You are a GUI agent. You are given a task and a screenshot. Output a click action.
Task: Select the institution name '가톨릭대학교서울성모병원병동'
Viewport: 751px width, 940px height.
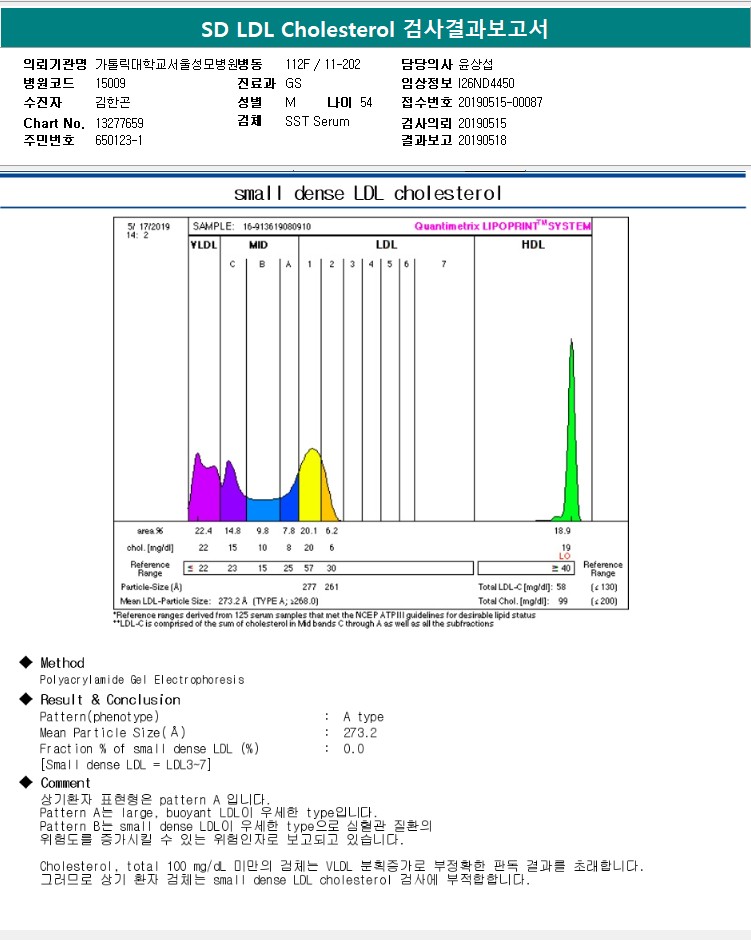[x=179, y=64]
